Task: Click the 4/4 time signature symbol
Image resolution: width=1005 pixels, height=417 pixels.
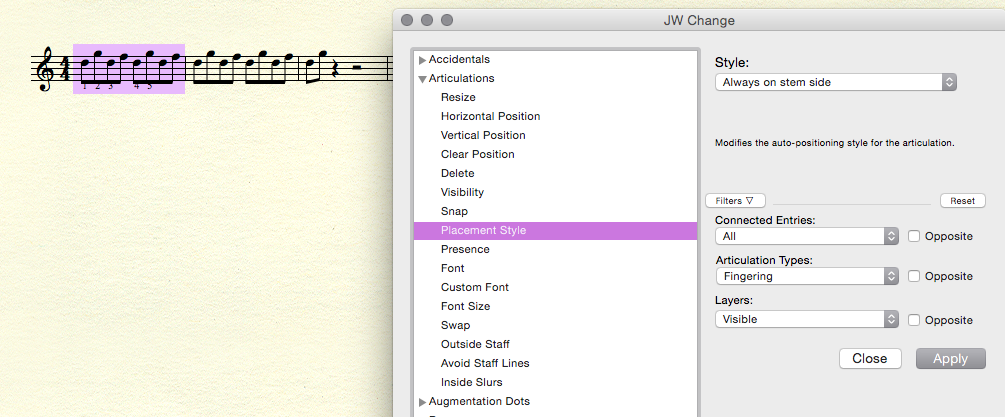Action: [x=65, y=69]
